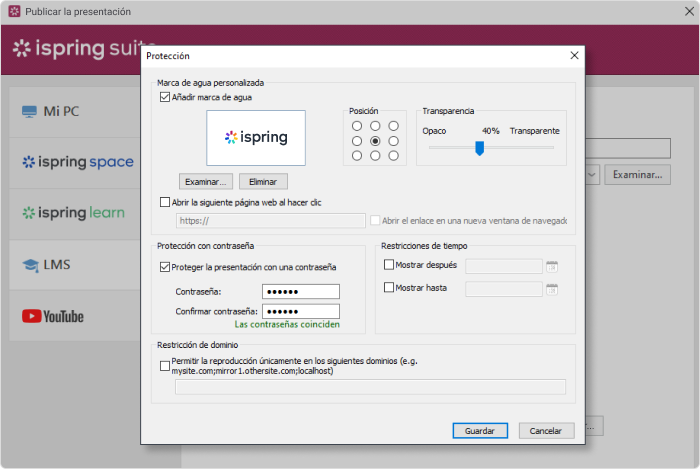Switch to iSpring Space tab
The image size is (700, 469).
tap(75, 162)
